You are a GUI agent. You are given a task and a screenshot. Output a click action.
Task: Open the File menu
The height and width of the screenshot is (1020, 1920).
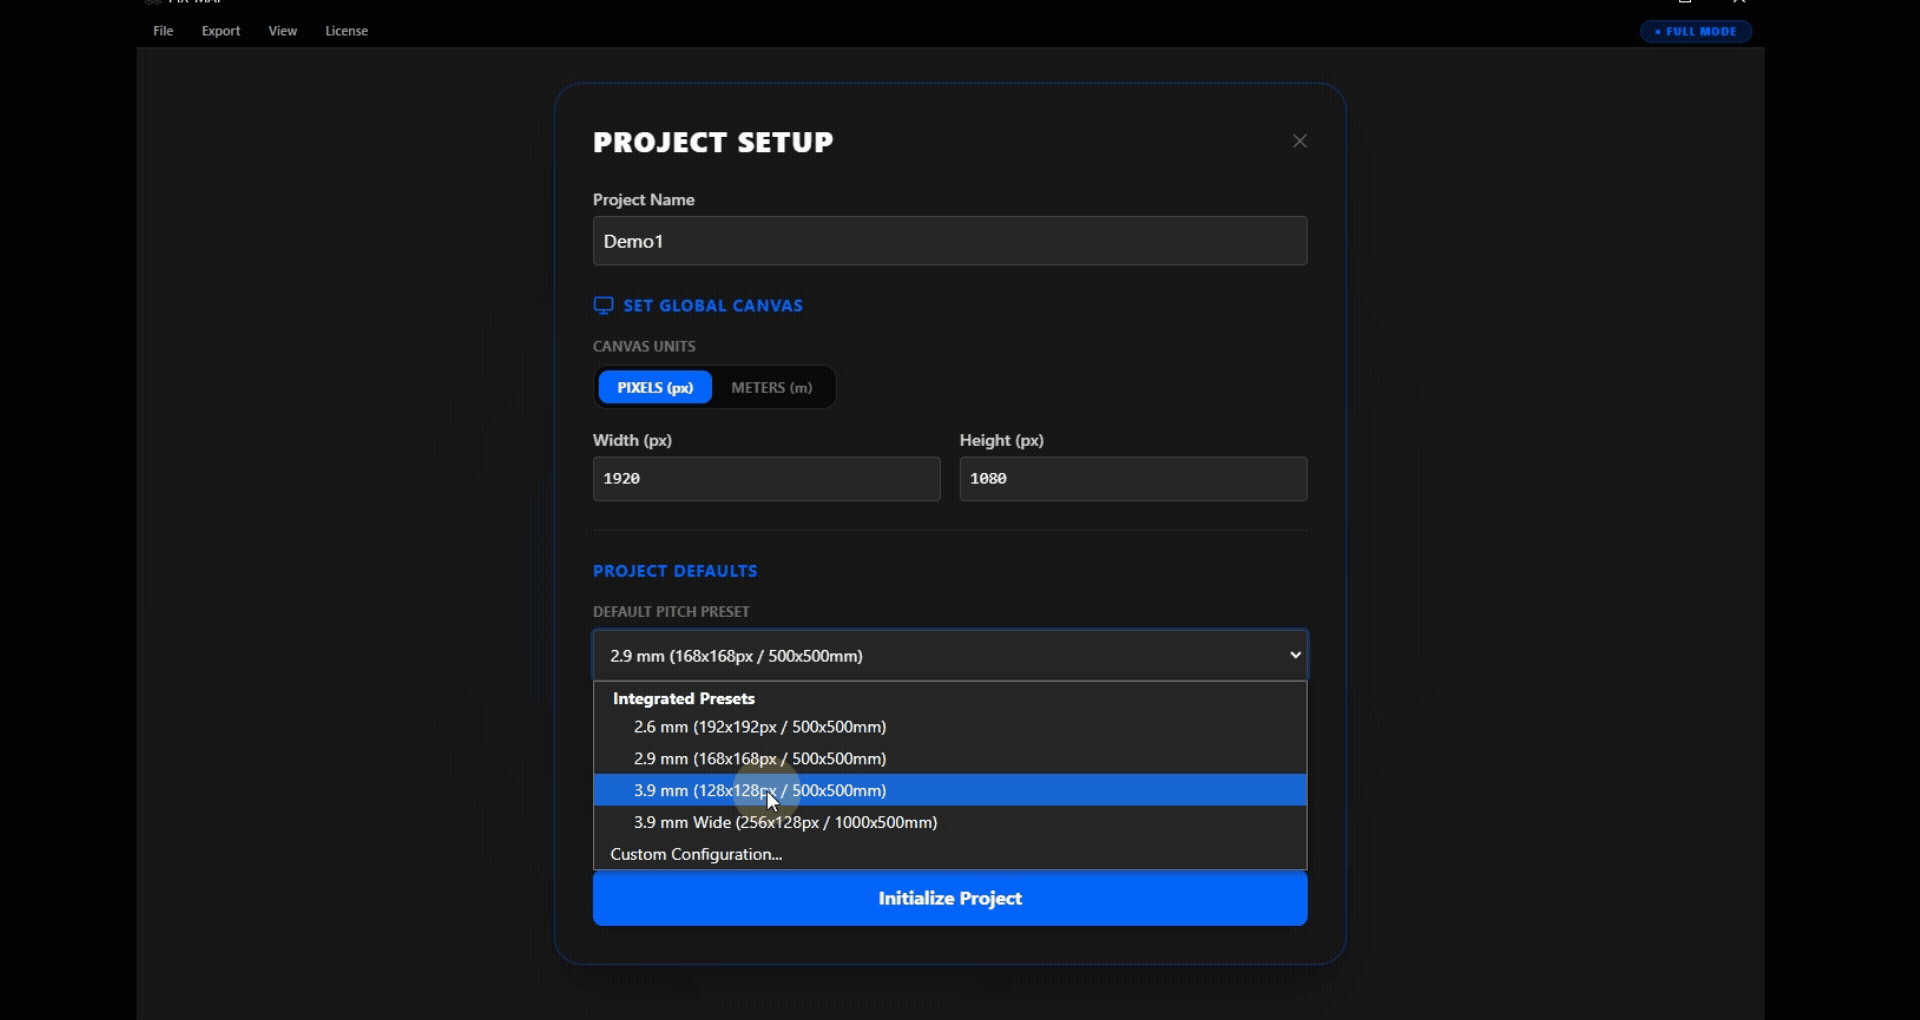[163, 31]
